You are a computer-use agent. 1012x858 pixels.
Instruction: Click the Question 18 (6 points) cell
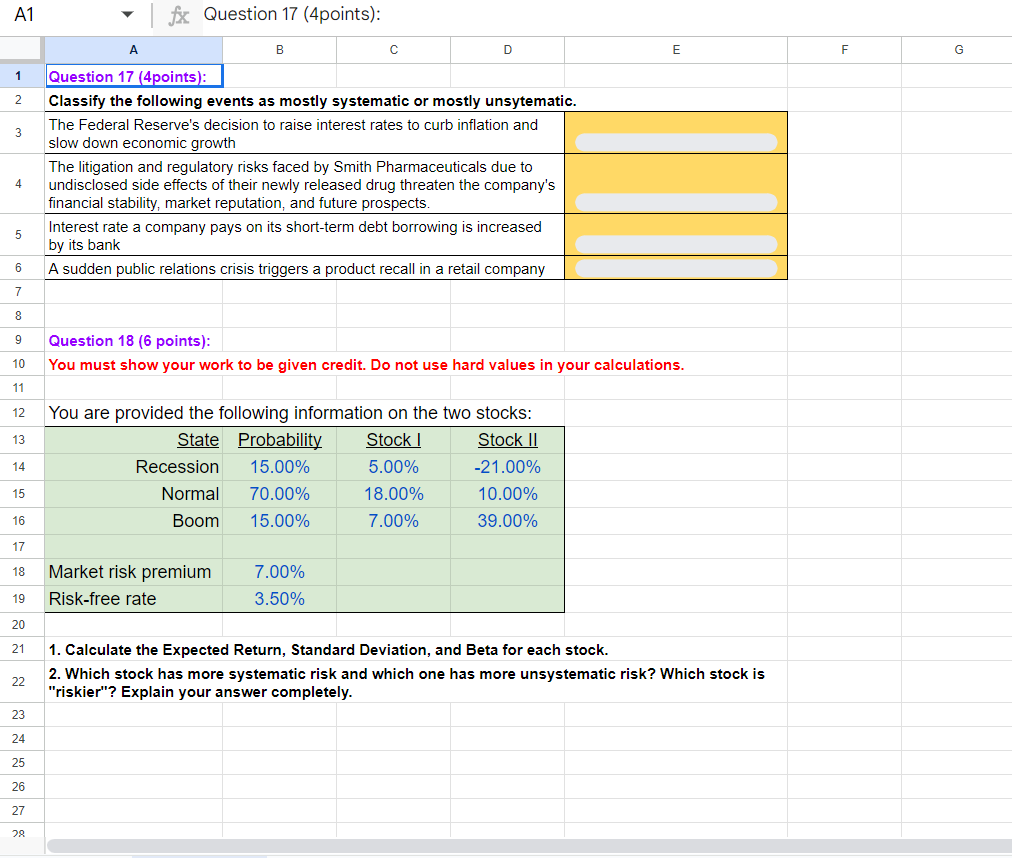(130, 341)
